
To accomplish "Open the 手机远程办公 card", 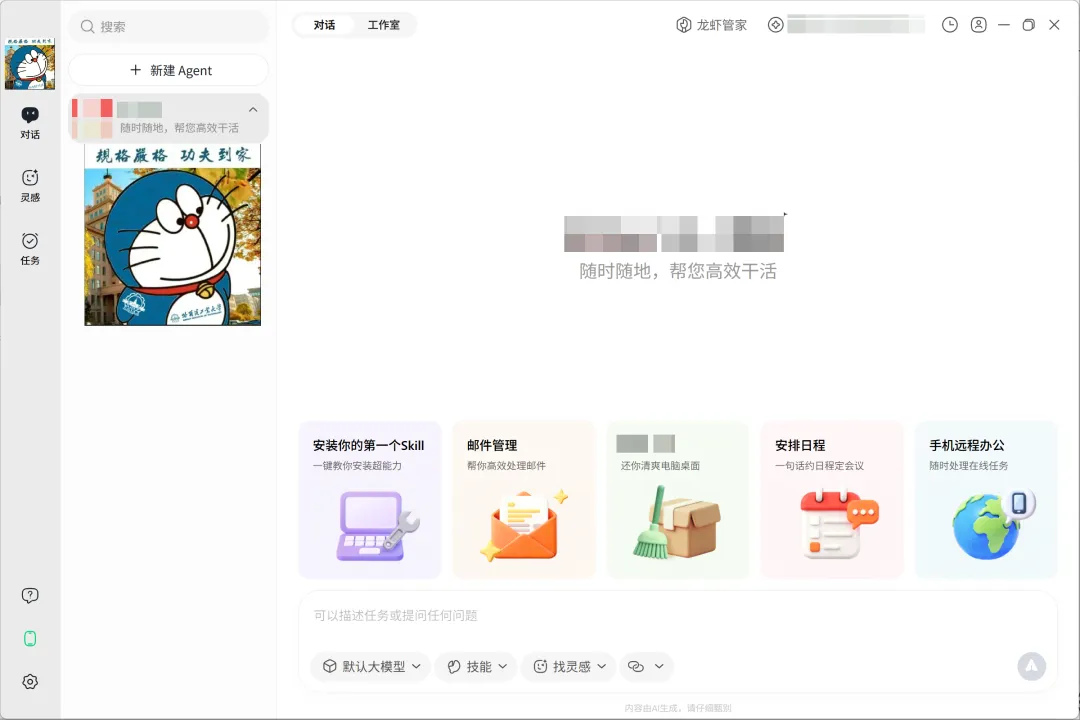I will 986,500.
